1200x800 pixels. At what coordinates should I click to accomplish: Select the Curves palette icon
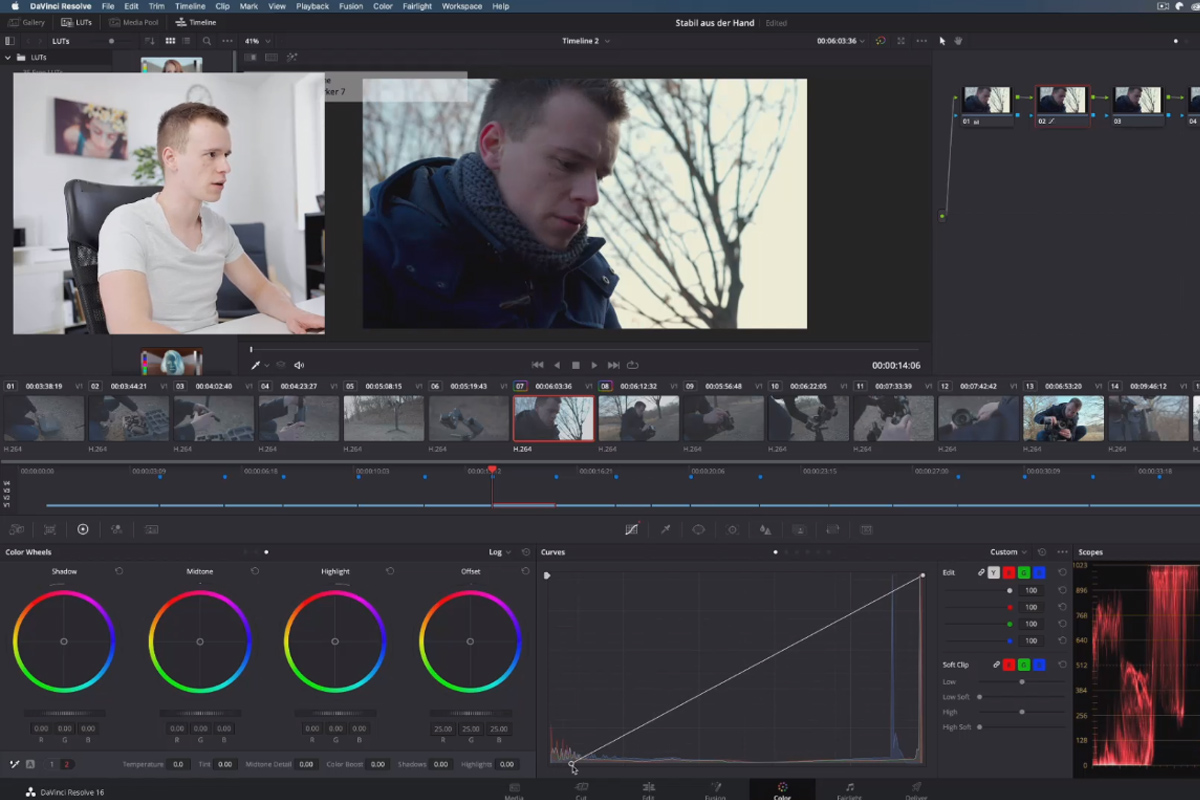[x=632, y=530]
